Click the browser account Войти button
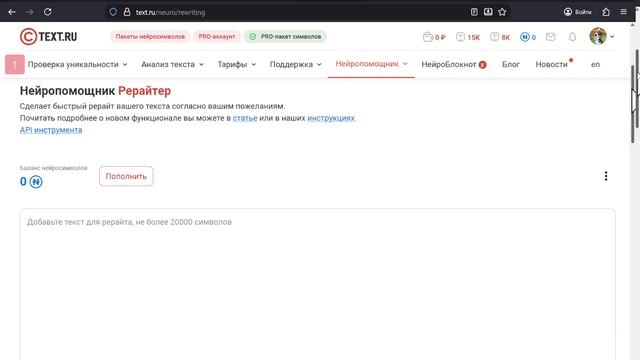Screen dimensions: 640x360 tap(578, 12)
